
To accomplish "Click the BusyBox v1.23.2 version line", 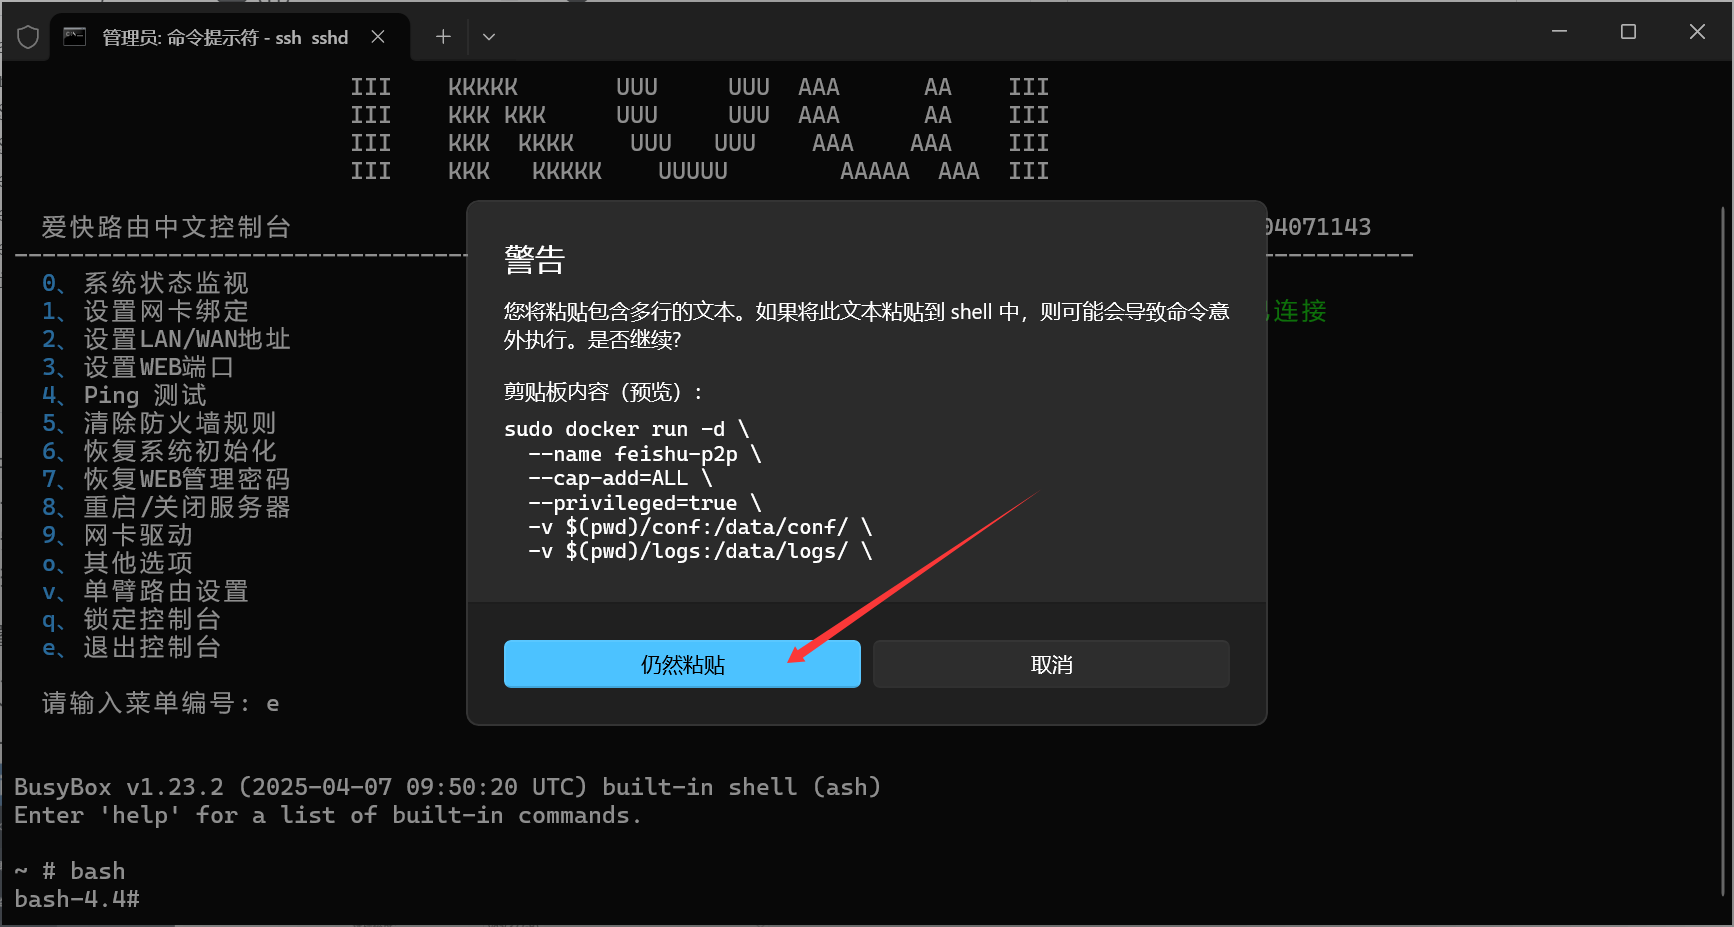I will 447,787.
